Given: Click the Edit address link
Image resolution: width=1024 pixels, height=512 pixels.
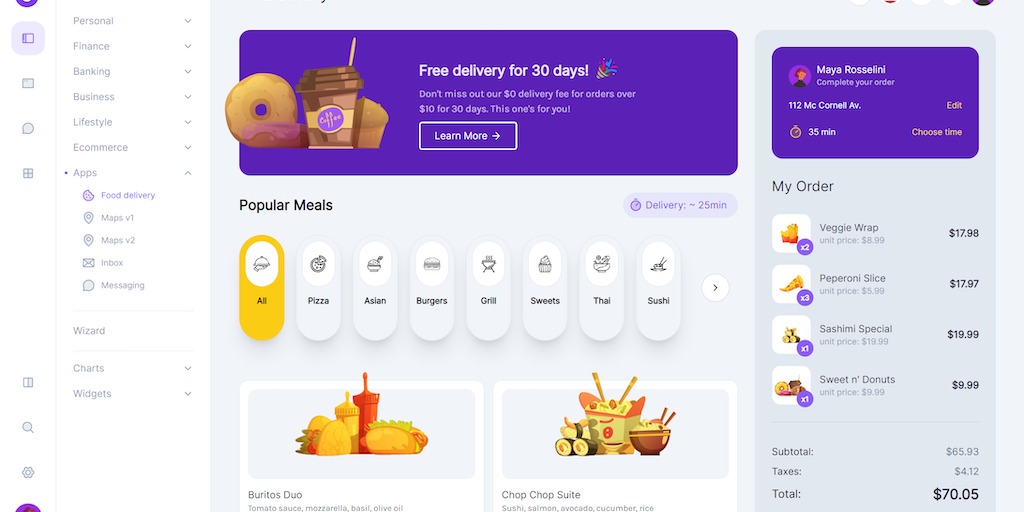Looking at the screenshot, I should click(953, 105).
